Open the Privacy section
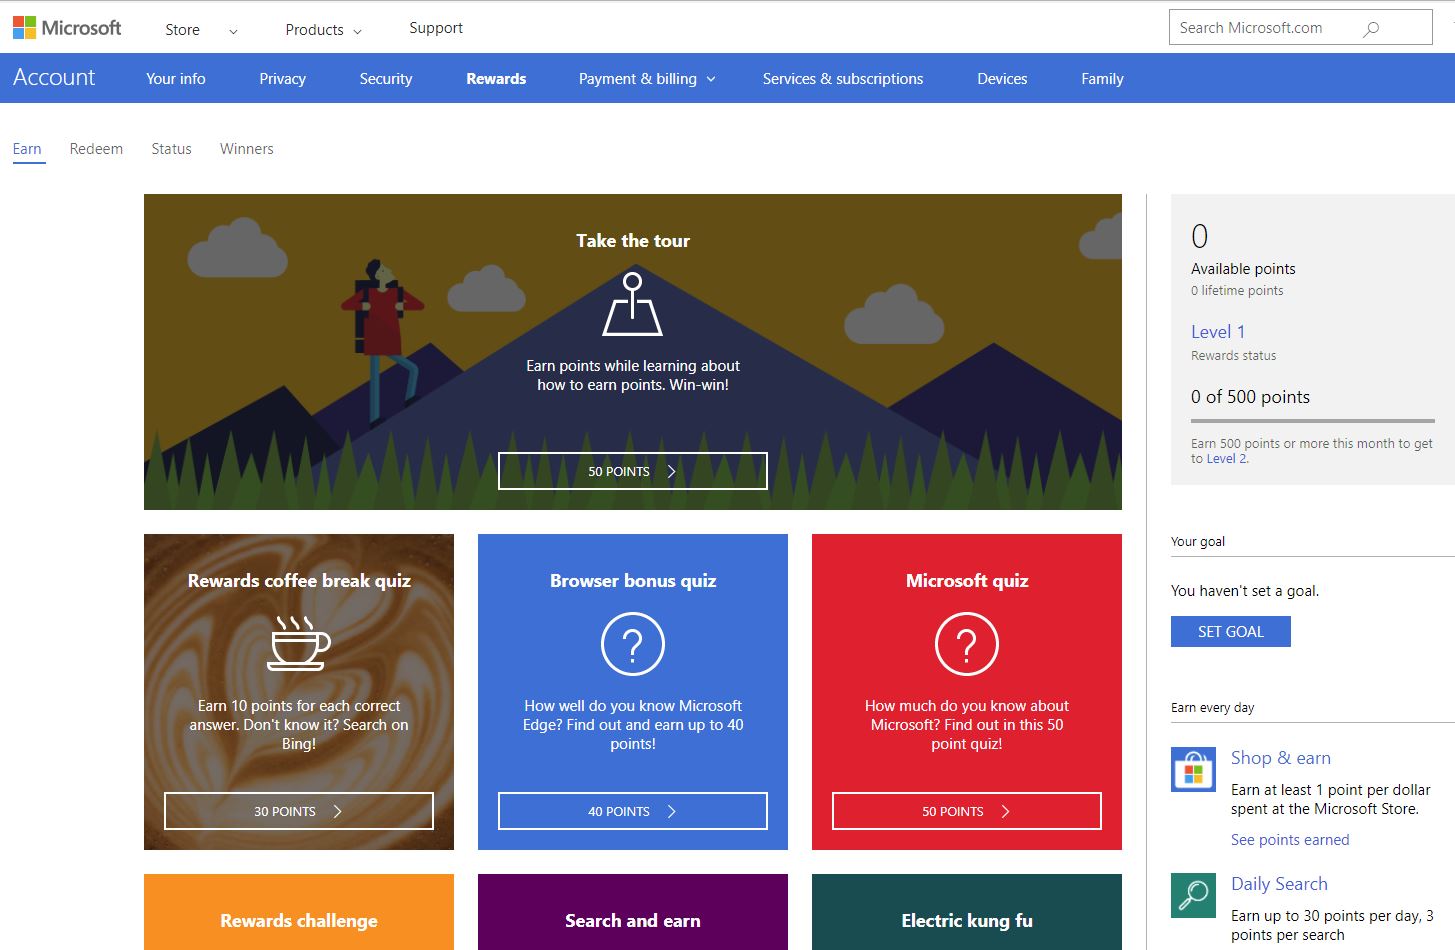This screenshot has width=1455, height=950. point(283,79)
